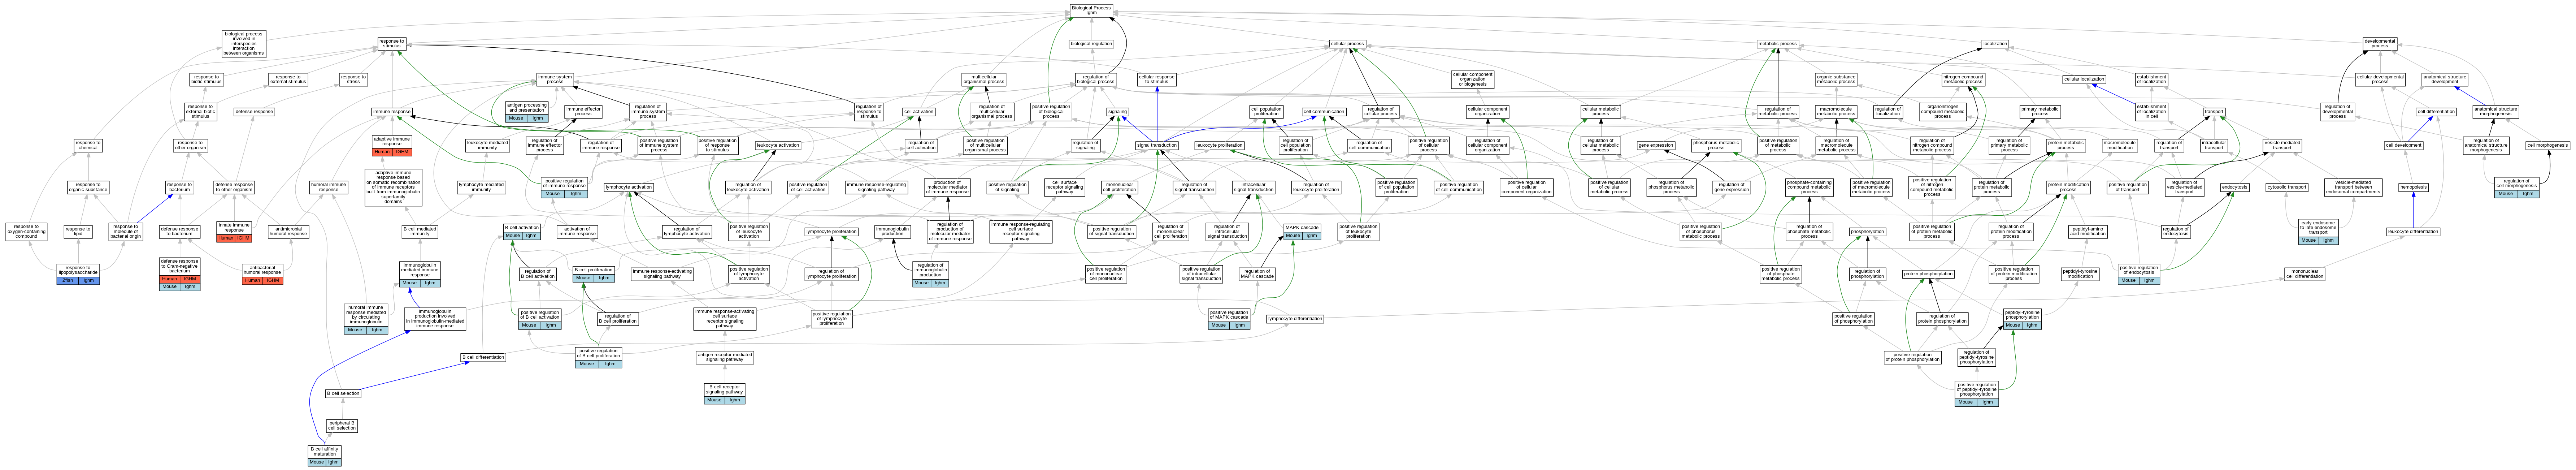Viewport: 2576px width, 470px height.
Task: Click the 'immune response-activating signaling pathway' node
Action: pyautogui.click(x=662, y=274)
